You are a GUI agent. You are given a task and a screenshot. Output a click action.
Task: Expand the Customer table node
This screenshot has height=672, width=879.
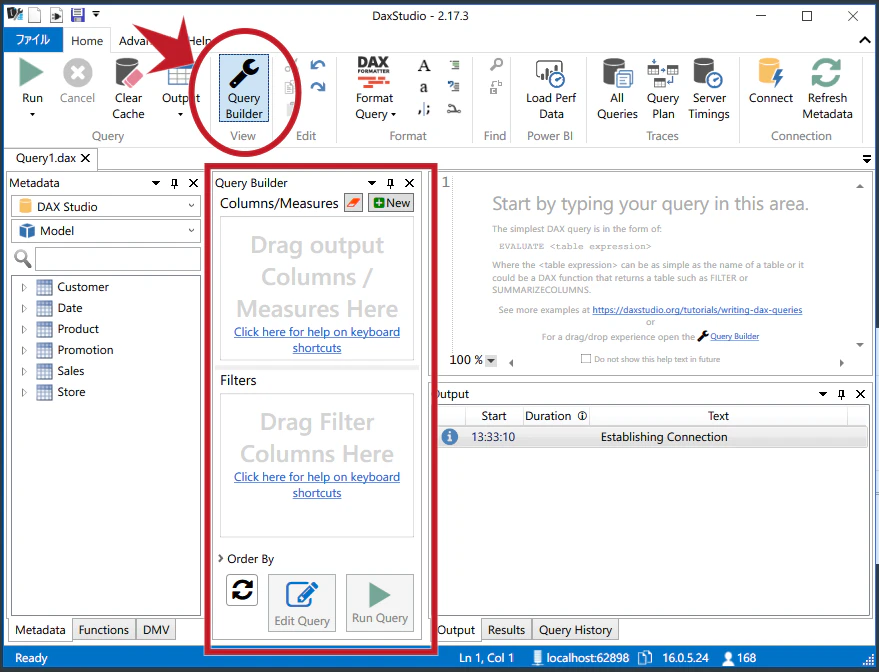pyautogui.click(x=24, y=288)
